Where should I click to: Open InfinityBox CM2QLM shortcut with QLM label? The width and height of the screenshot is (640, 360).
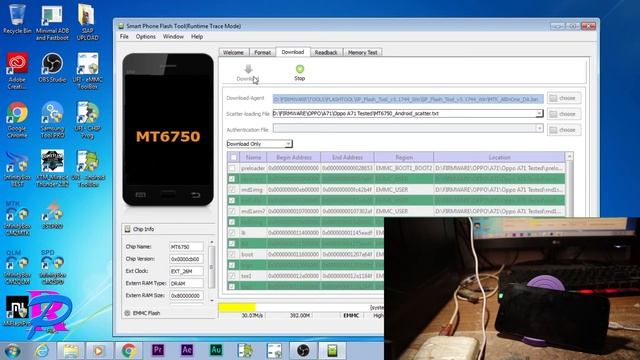pyautogui.click(x=17, y=267)
